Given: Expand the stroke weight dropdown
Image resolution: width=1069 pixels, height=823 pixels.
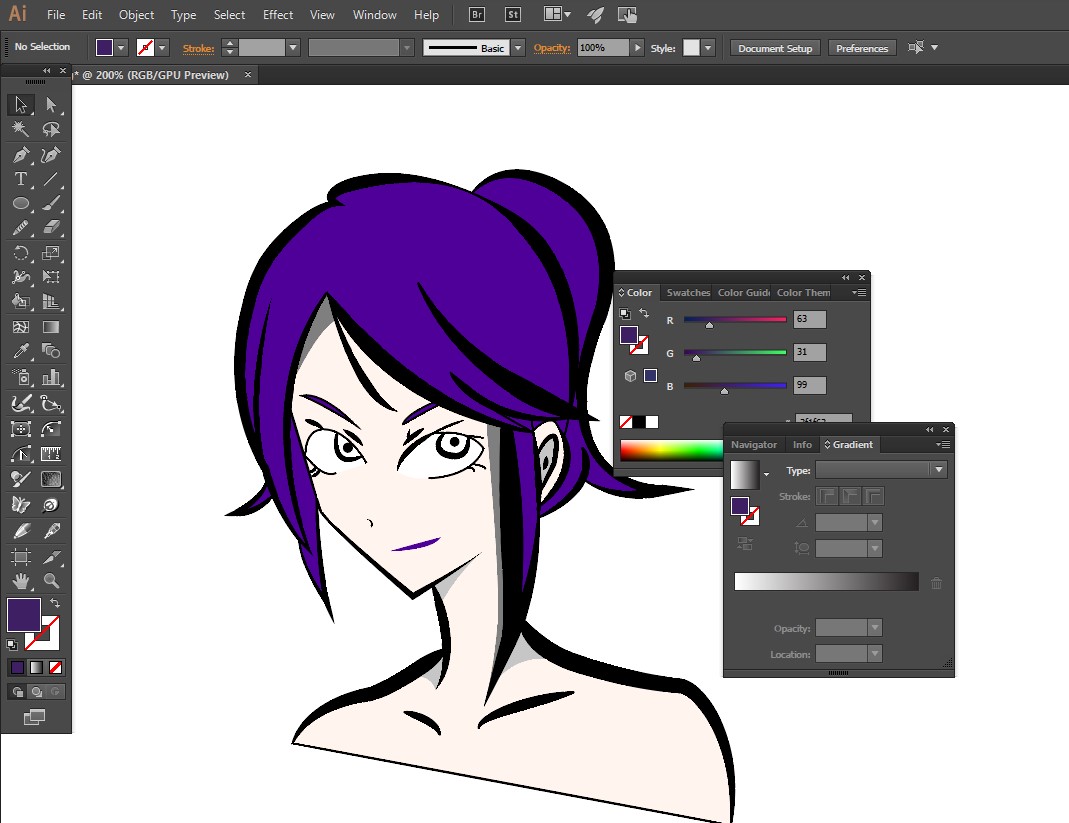Looking at the screenshot, I should (293, 48).
